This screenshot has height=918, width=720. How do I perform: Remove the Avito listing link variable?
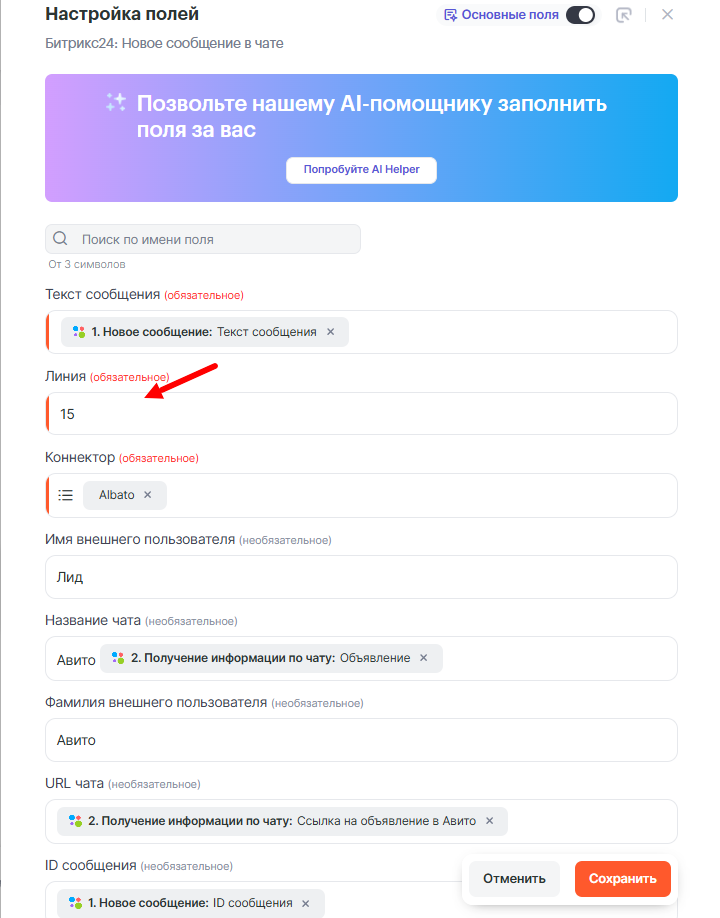(490, 821)
